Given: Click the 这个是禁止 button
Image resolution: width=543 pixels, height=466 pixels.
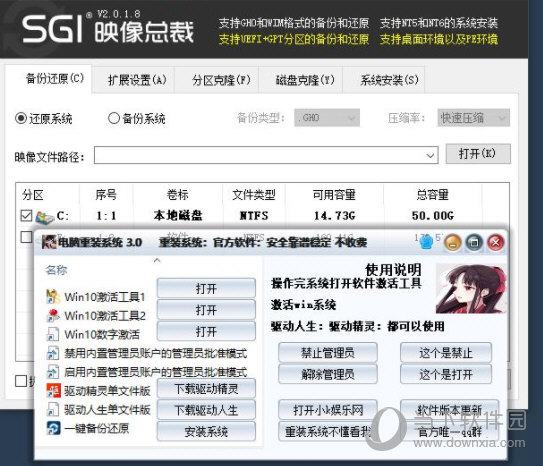Looking at the screenshot, I should coord(446,353).
